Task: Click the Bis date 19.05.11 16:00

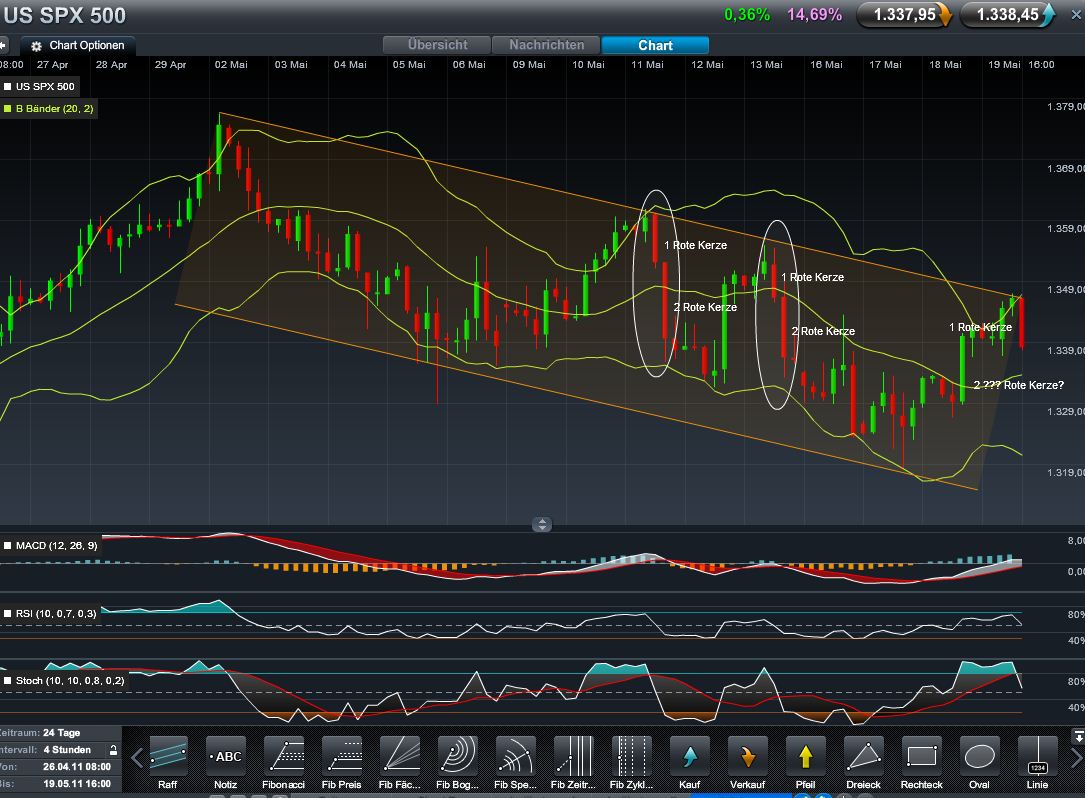Action: (x=77, y=784)
